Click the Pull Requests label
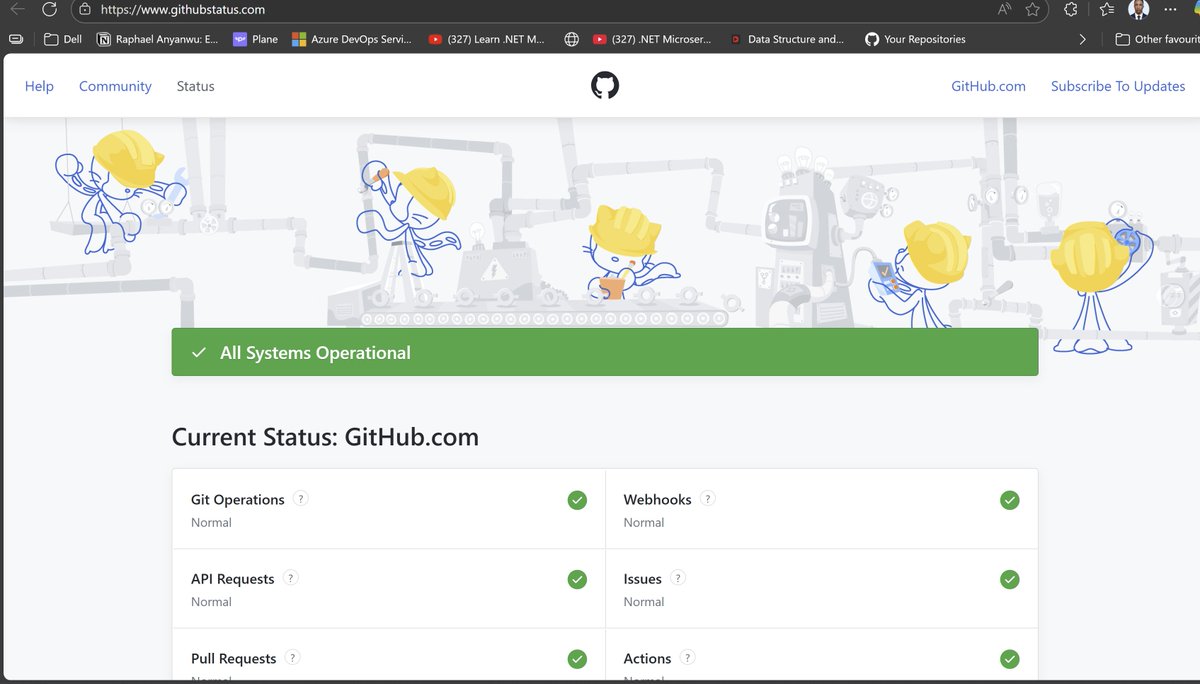Screen dimensions: 1200x684 (234, 659)
